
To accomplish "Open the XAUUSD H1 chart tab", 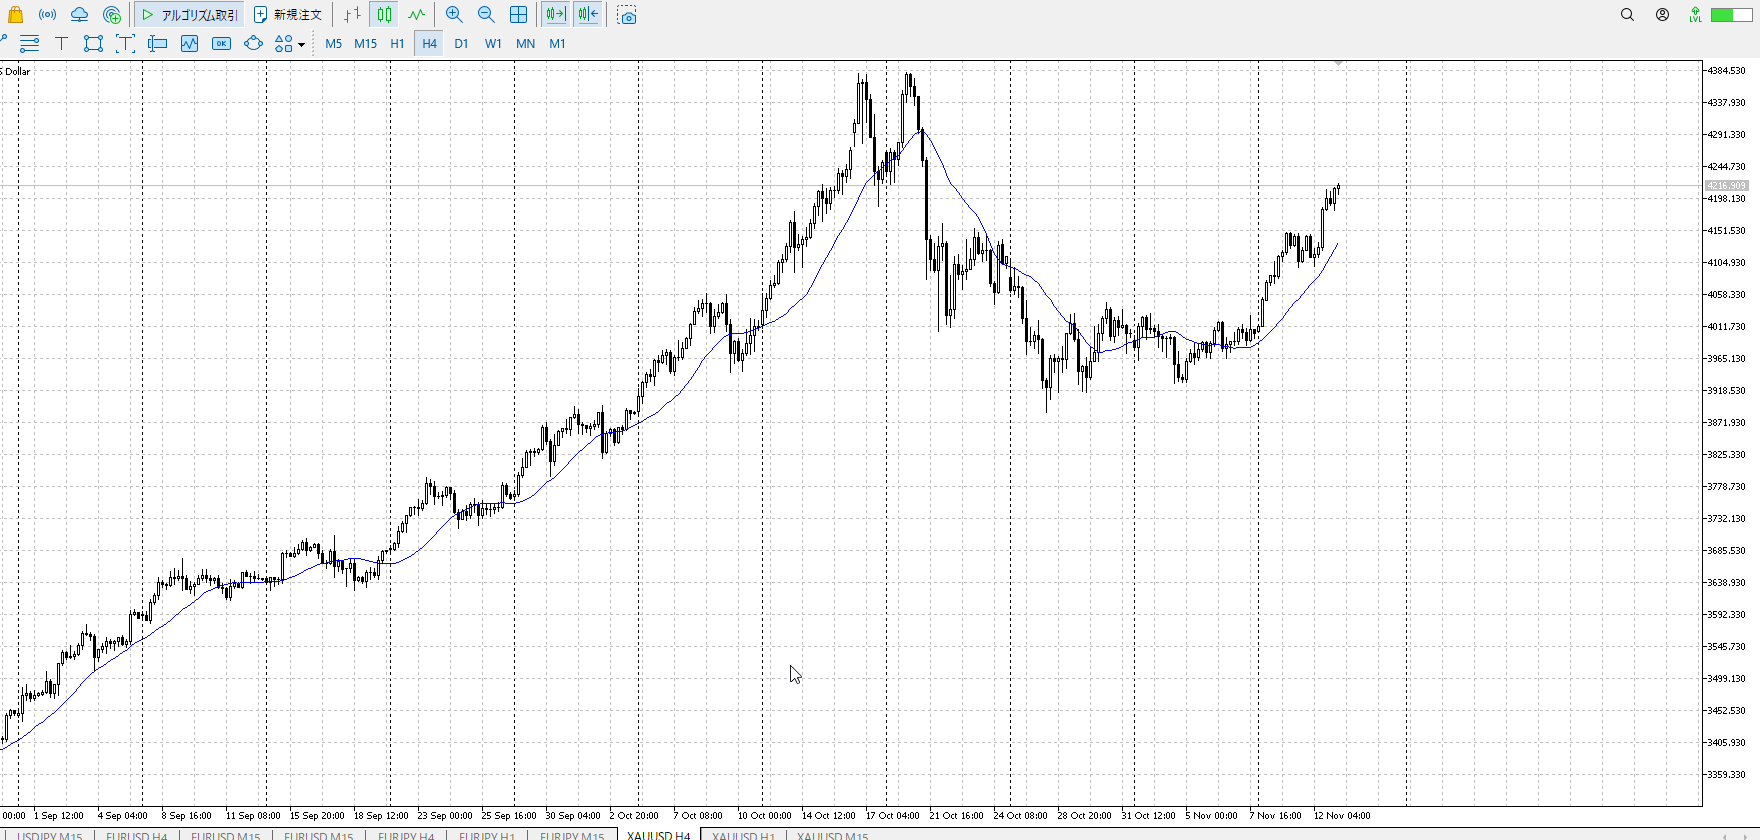I will (743, 835).
